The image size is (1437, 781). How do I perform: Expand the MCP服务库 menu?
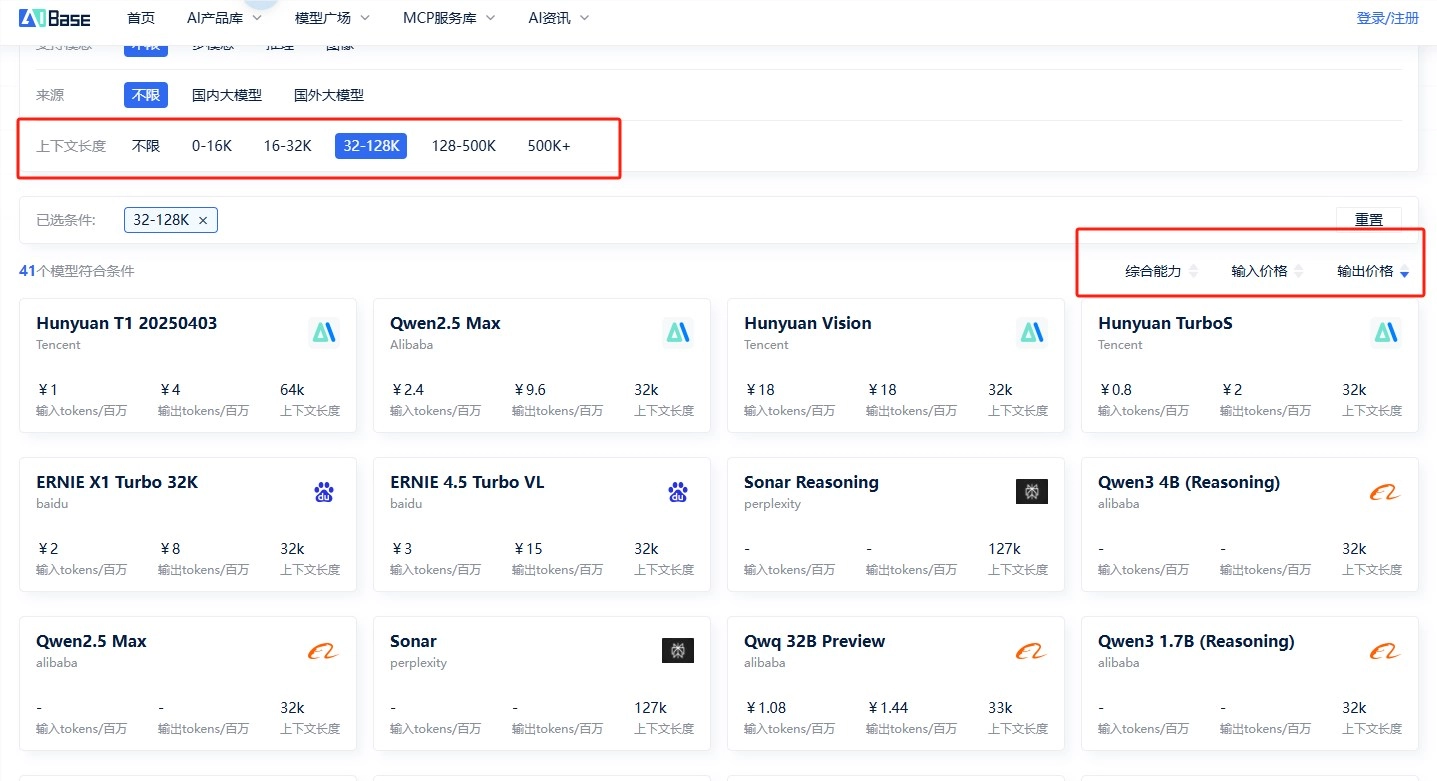coord(448,18)
